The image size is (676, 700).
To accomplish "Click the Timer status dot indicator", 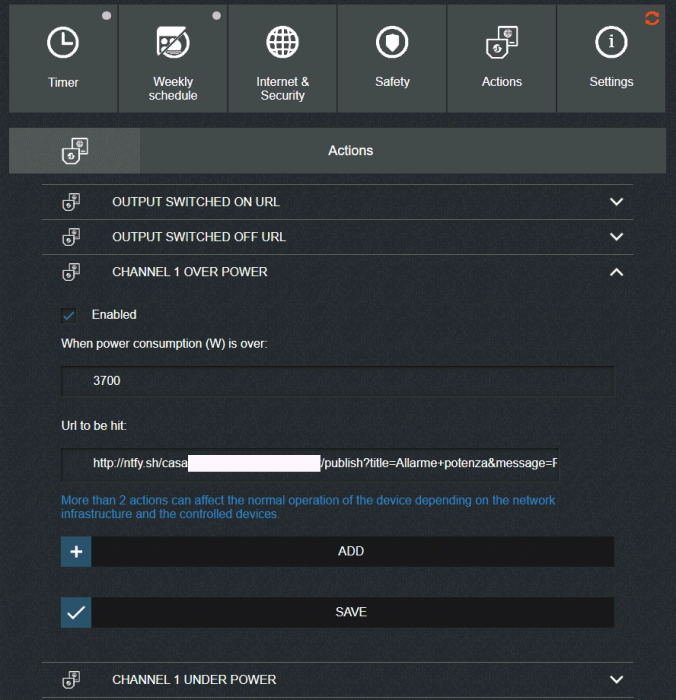I will click(x=106, y=16).
